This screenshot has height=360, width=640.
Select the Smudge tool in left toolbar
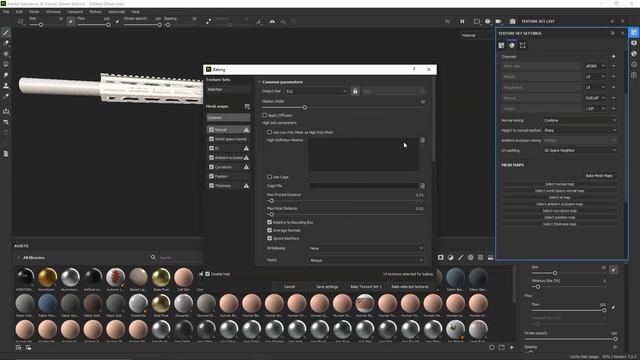coord(6,75)
